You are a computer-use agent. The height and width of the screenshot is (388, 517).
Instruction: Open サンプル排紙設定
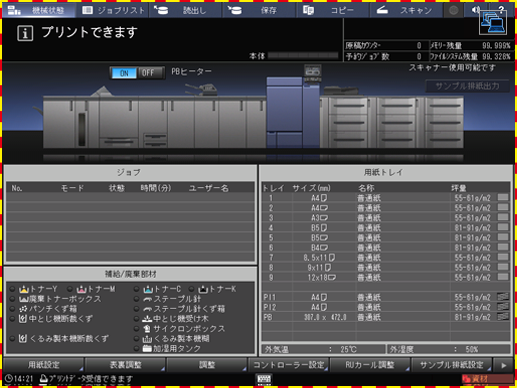coord(452,365)
